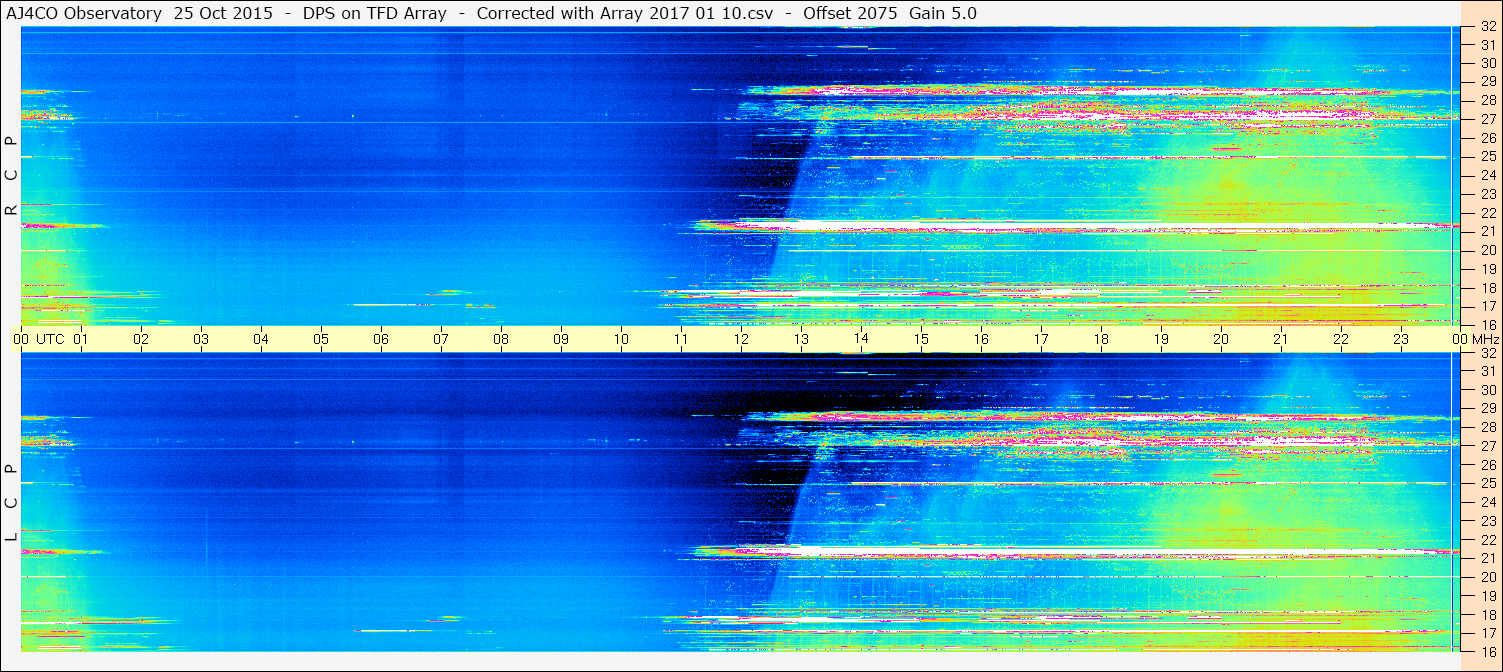Click 30 MHz label on RCP frequency scale

click(x=1487, y=64)
